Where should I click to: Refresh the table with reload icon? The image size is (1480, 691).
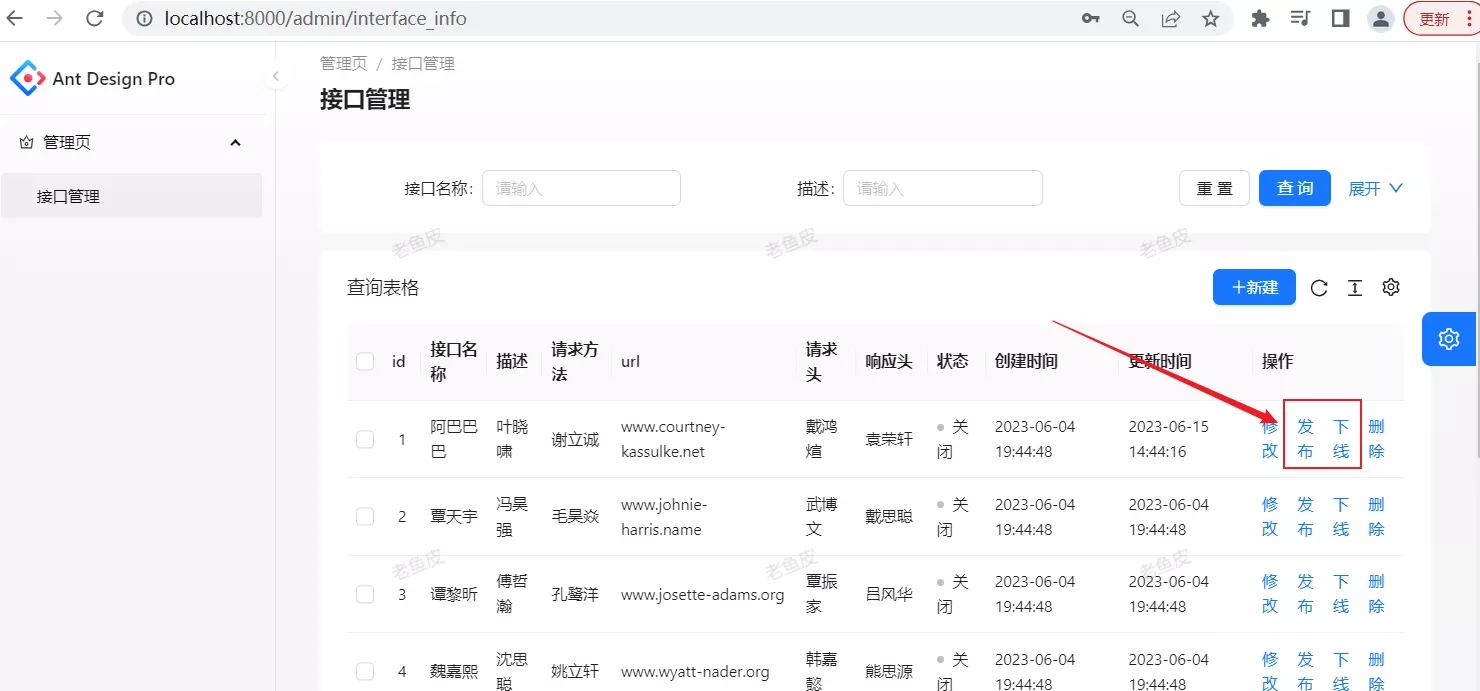click(x=1319, y=288)
